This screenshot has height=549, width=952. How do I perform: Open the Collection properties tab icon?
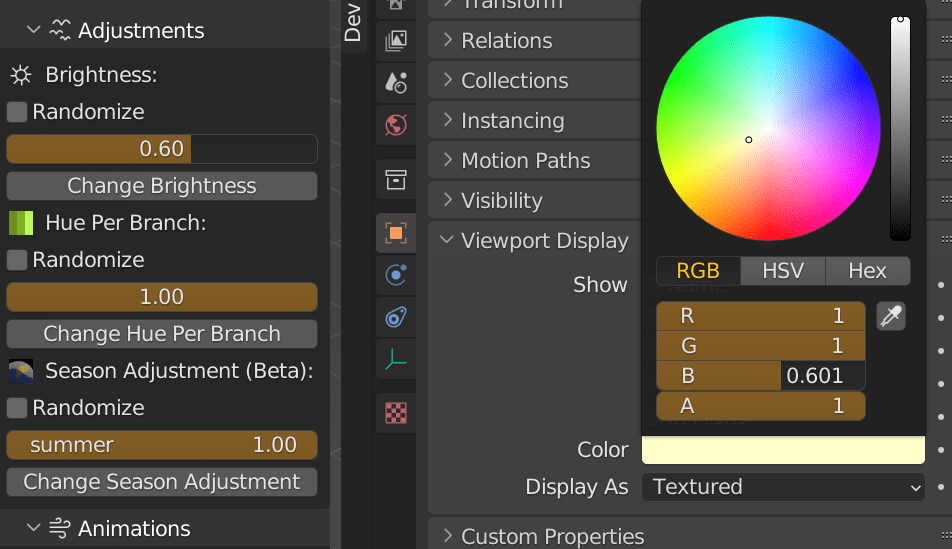click(x=396, y=180)
